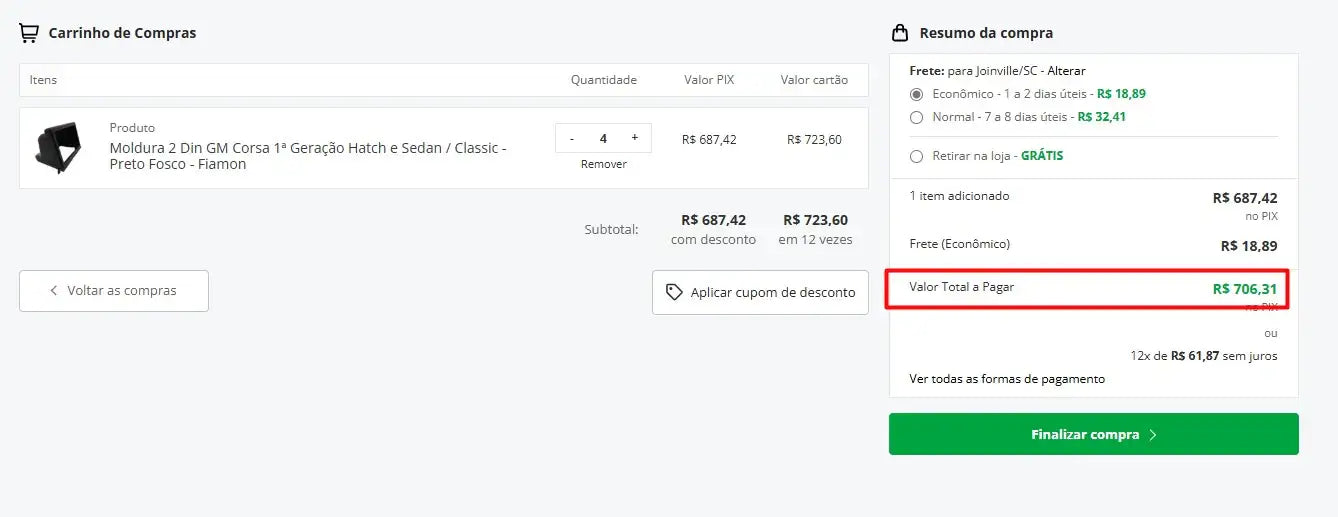Increase quantity with the plus button
The height and width of the screenshot is (517, 1338).
(634, 138)
